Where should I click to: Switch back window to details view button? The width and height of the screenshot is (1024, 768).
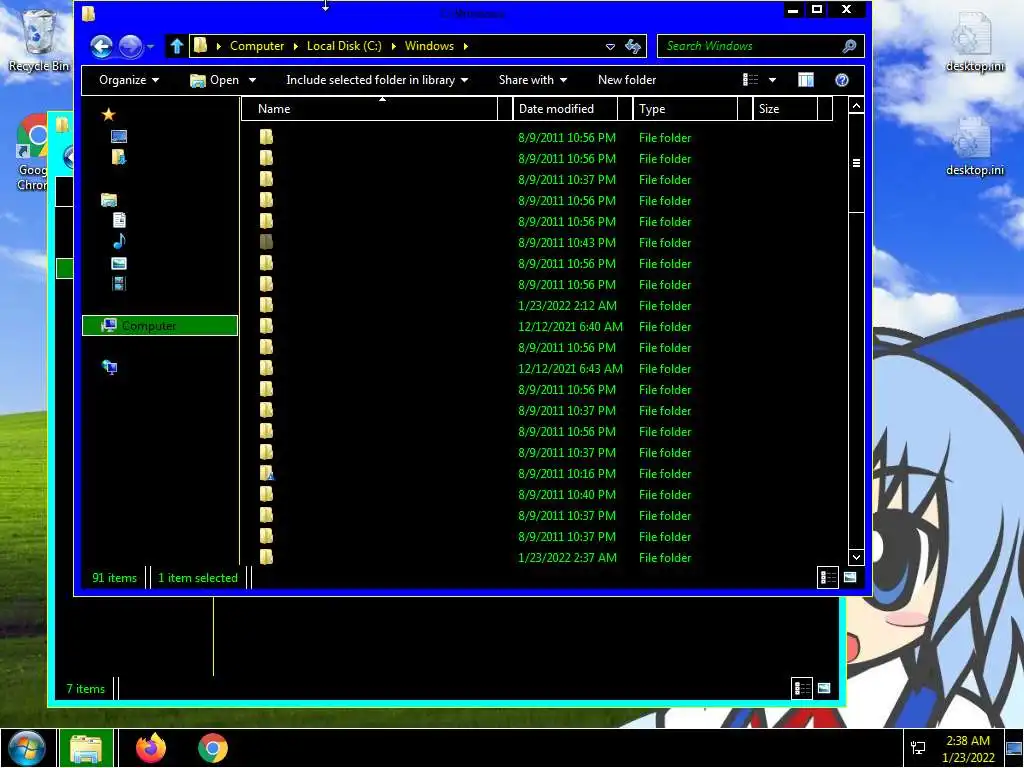(802, 688)
